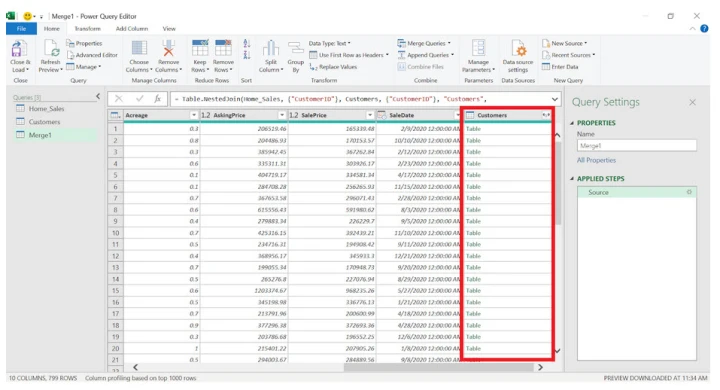Select row number 10
Image resolution: width=720 pixels, height=390 pixels.
pos(116,233)
